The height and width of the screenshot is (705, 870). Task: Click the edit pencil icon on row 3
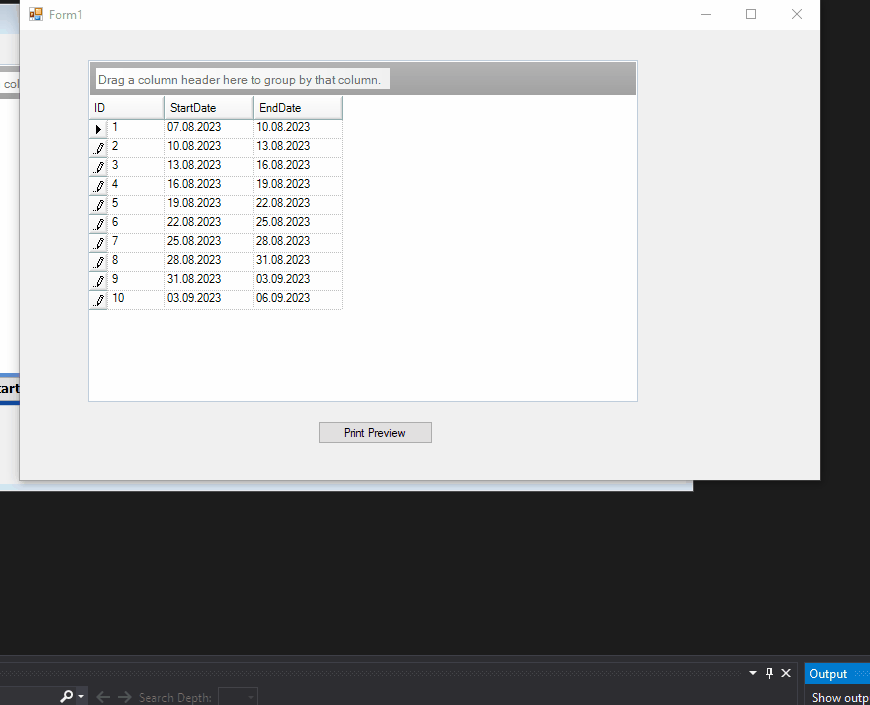click(x=97, y=166)
